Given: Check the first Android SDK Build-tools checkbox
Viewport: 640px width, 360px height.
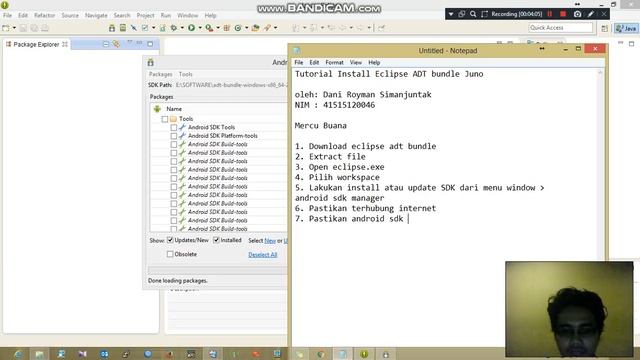Looking at the screenshot, I should 173,144.
